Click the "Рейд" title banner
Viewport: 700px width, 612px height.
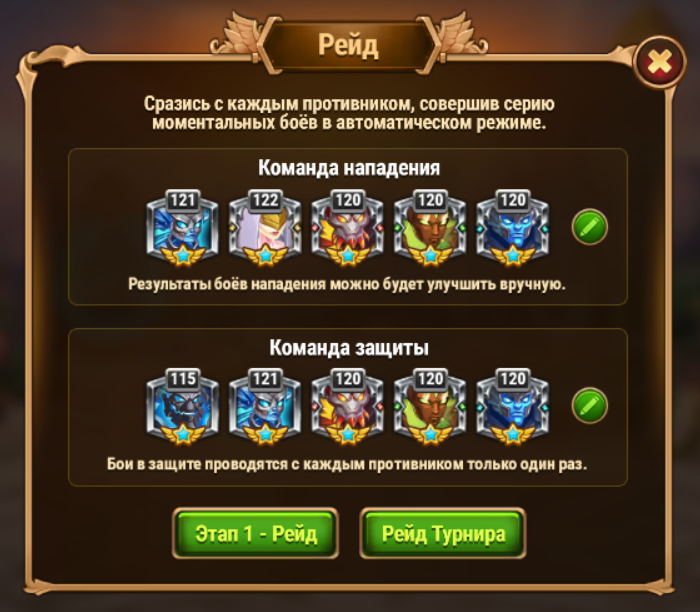point(348,45)
